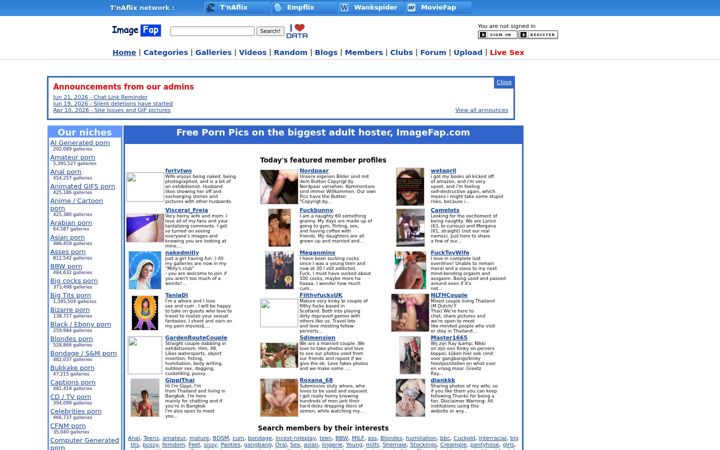Open the I love DATA logo link

point(297,31)
